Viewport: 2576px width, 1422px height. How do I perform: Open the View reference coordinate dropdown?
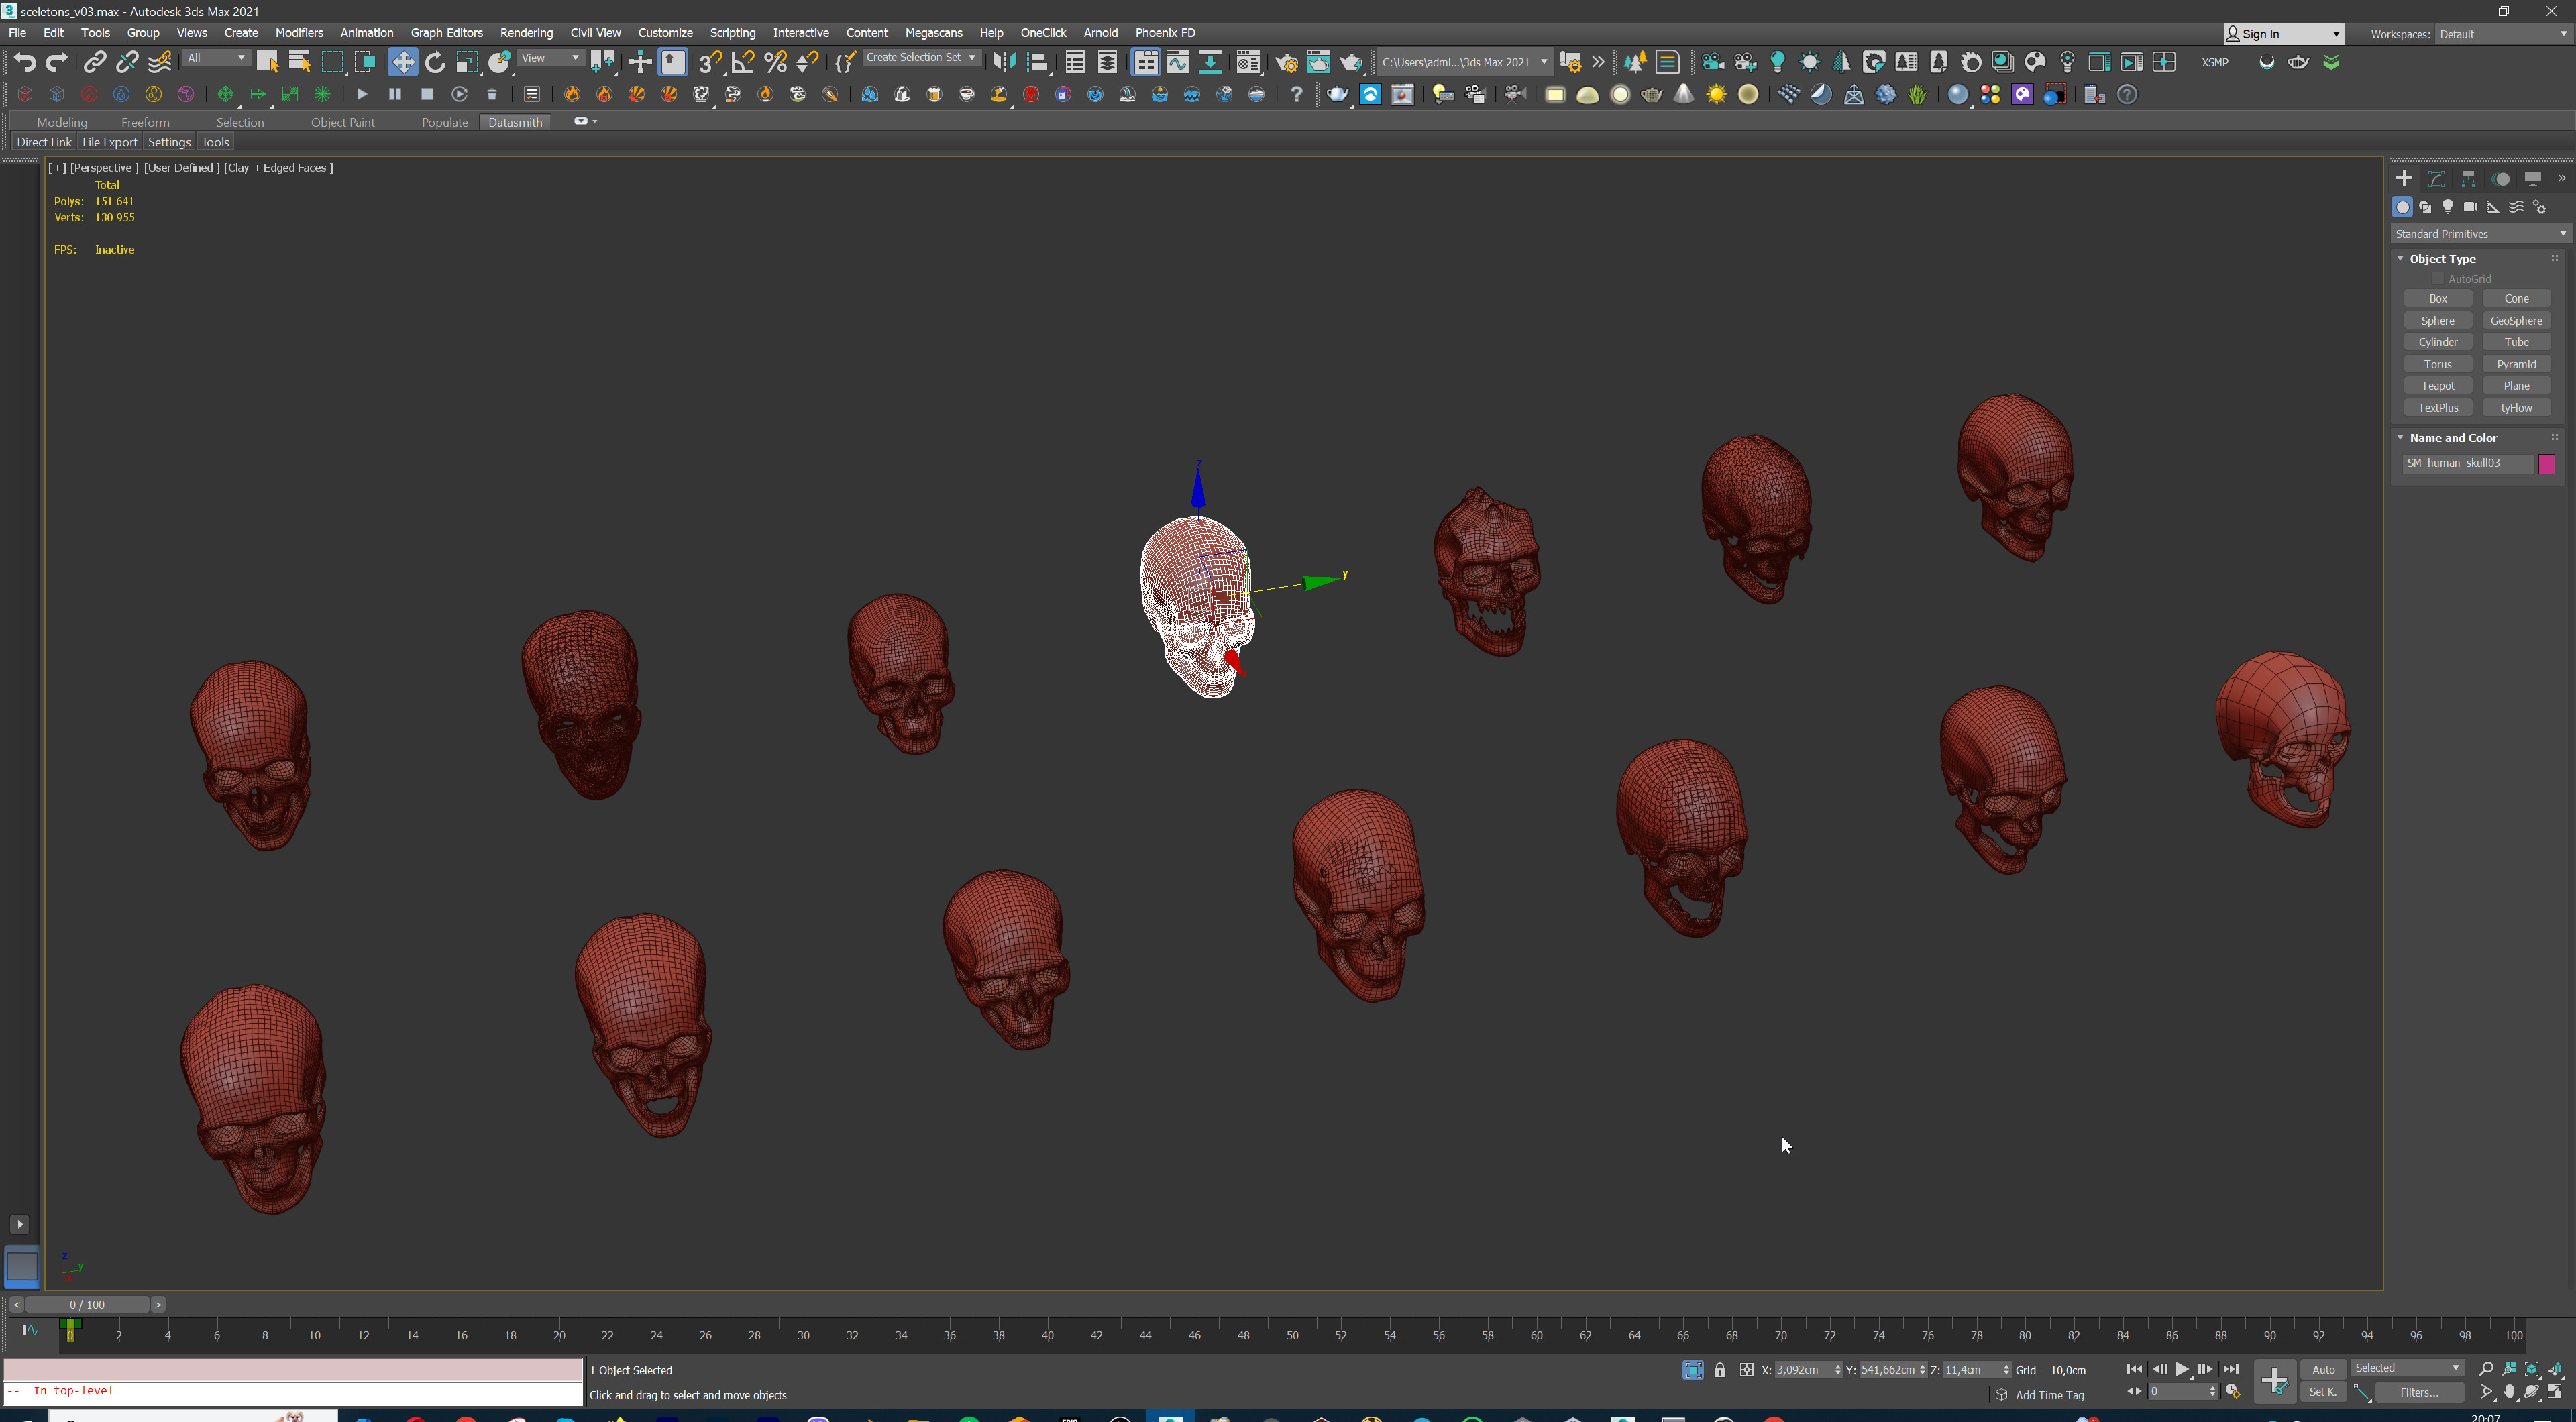(551, 58)
